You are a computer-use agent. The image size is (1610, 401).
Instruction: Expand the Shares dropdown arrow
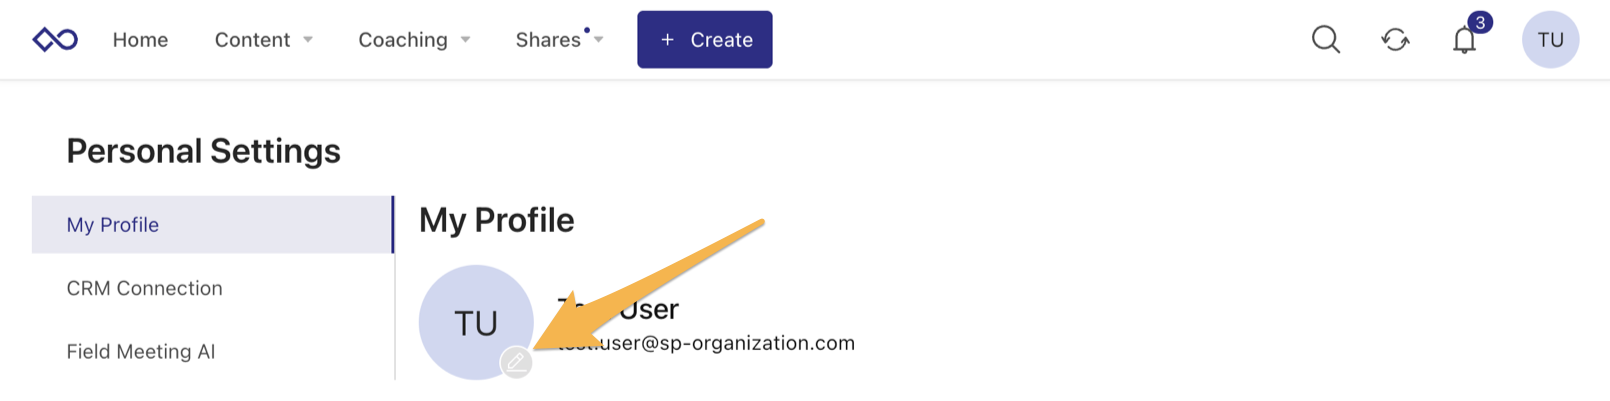click(x=599, y=40)
